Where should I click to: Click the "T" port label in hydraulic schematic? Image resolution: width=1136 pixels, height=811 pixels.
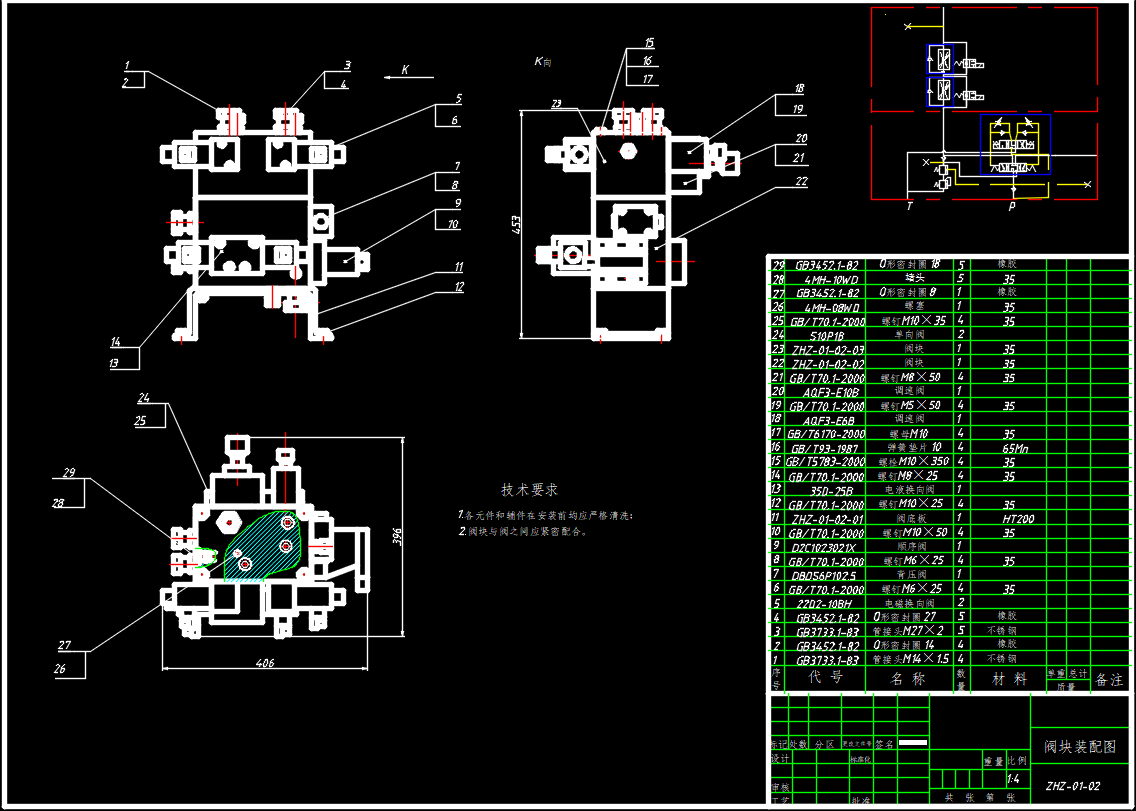(909, 207)
